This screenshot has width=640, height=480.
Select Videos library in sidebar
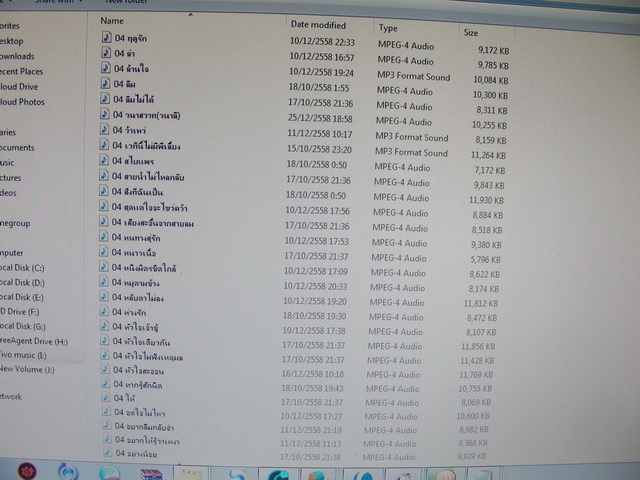[8, 193]
